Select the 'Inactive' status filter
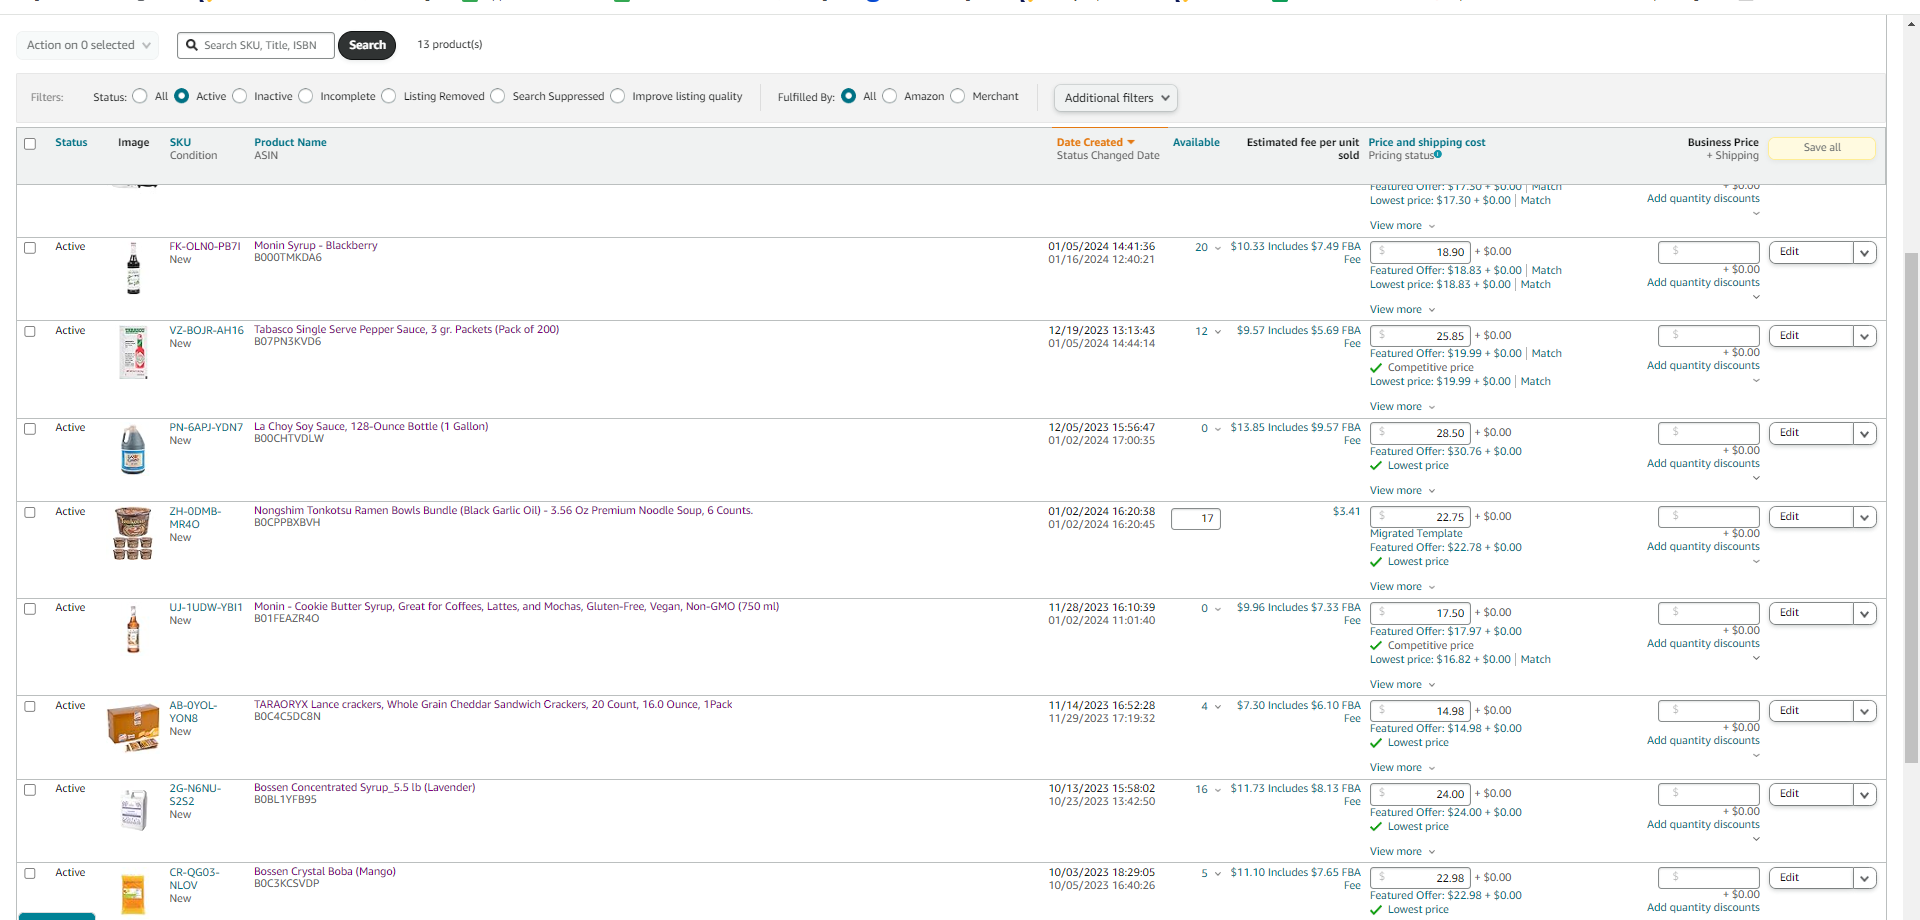 [x=240, y=96]
